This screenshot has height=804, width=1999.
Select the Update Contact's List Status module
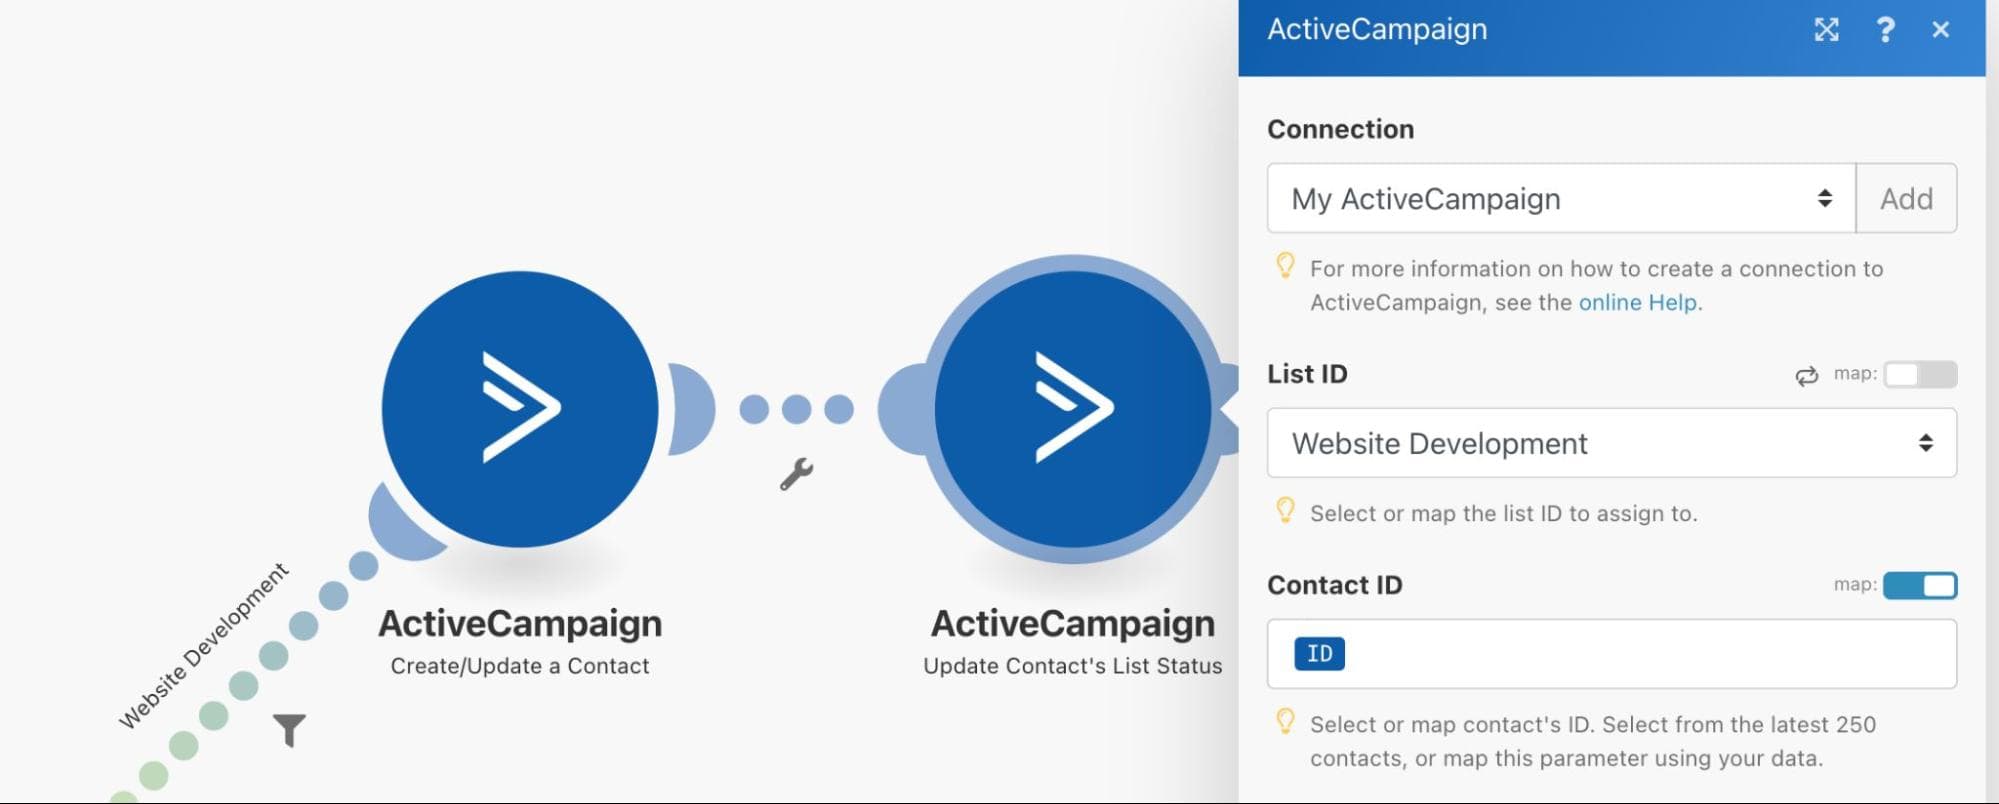1072,408
